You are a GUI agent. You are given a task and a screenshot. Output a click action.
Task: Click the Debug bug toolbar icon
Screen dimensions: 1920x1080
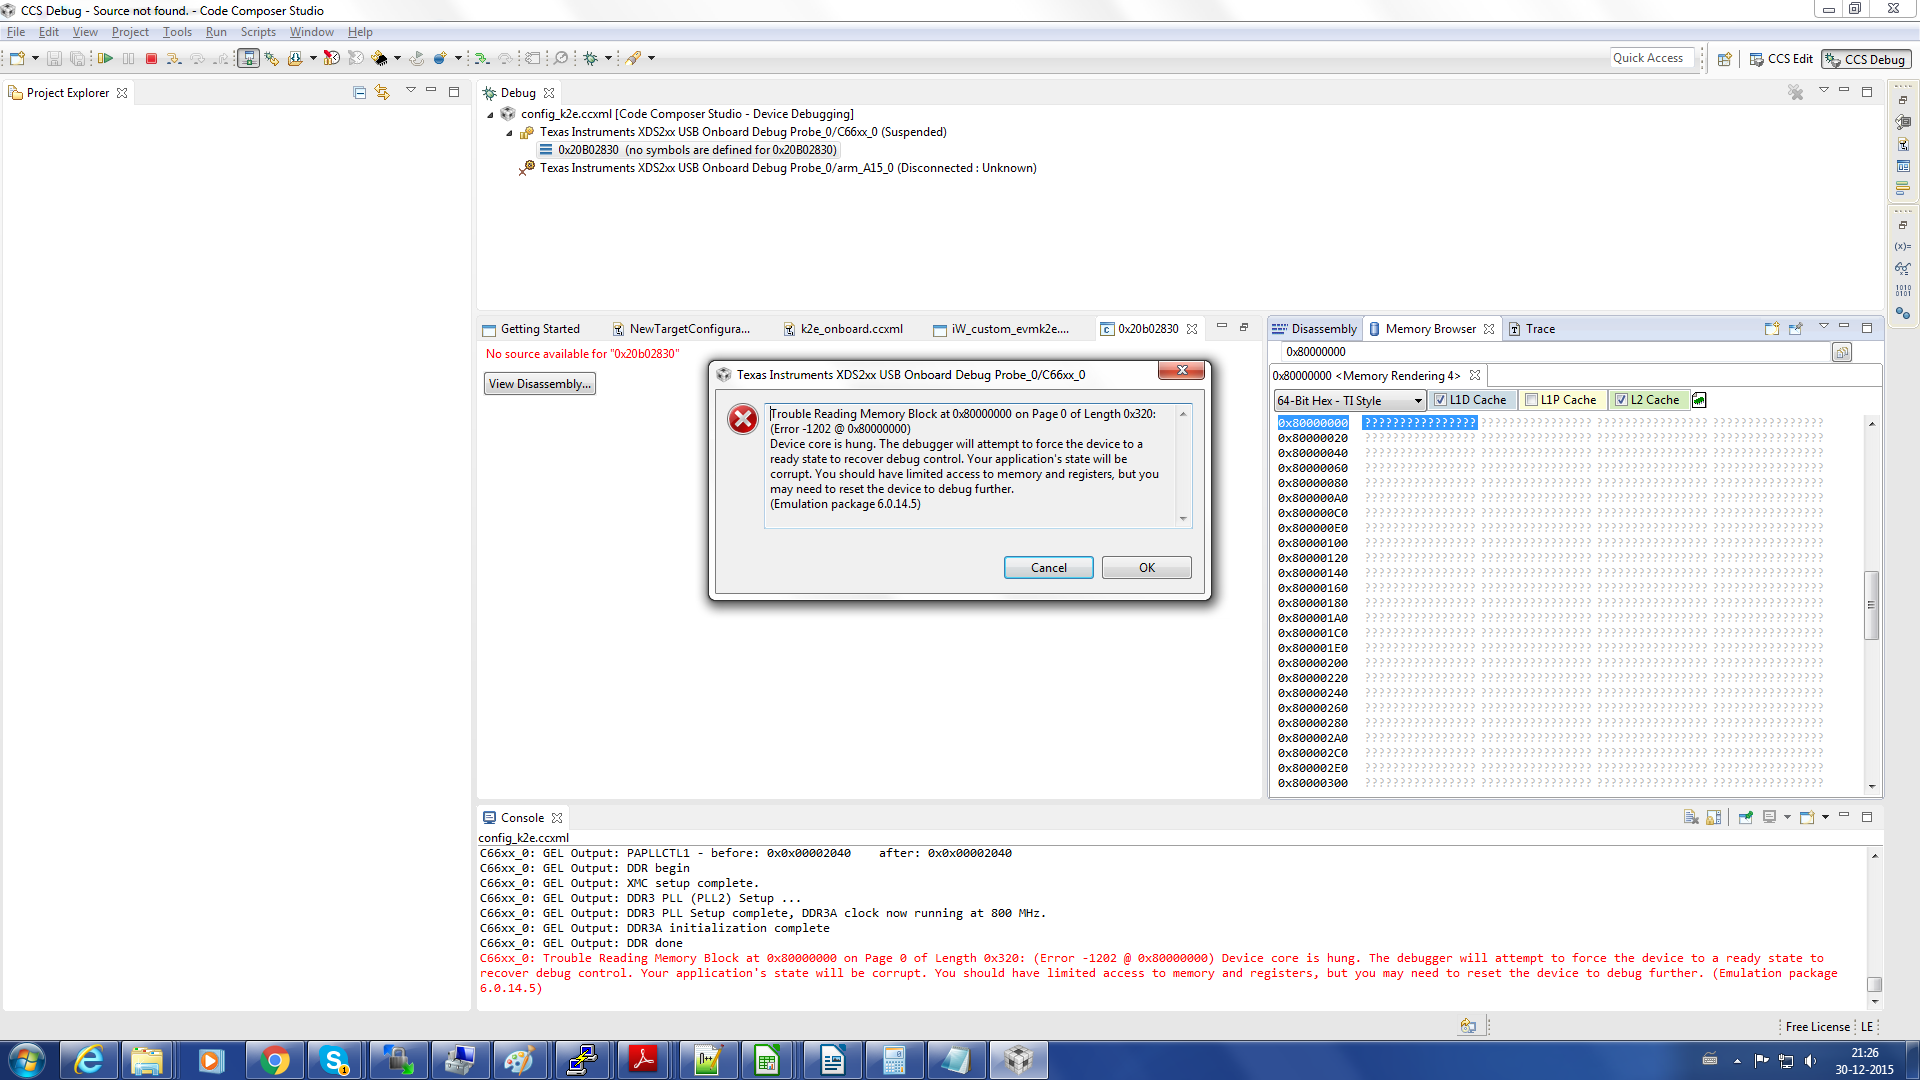(x=591, y=58)
